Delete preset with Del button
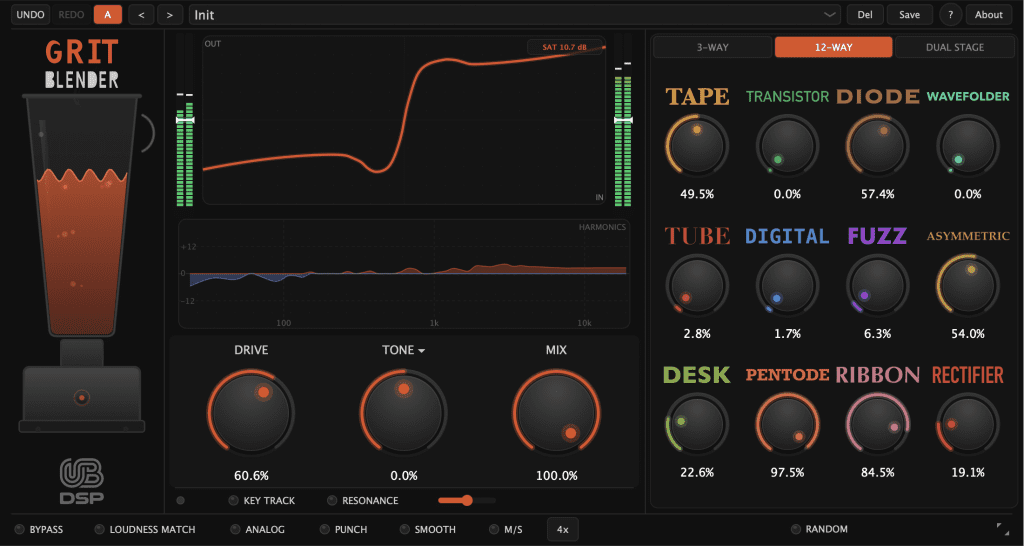 (x=865, y=14)
